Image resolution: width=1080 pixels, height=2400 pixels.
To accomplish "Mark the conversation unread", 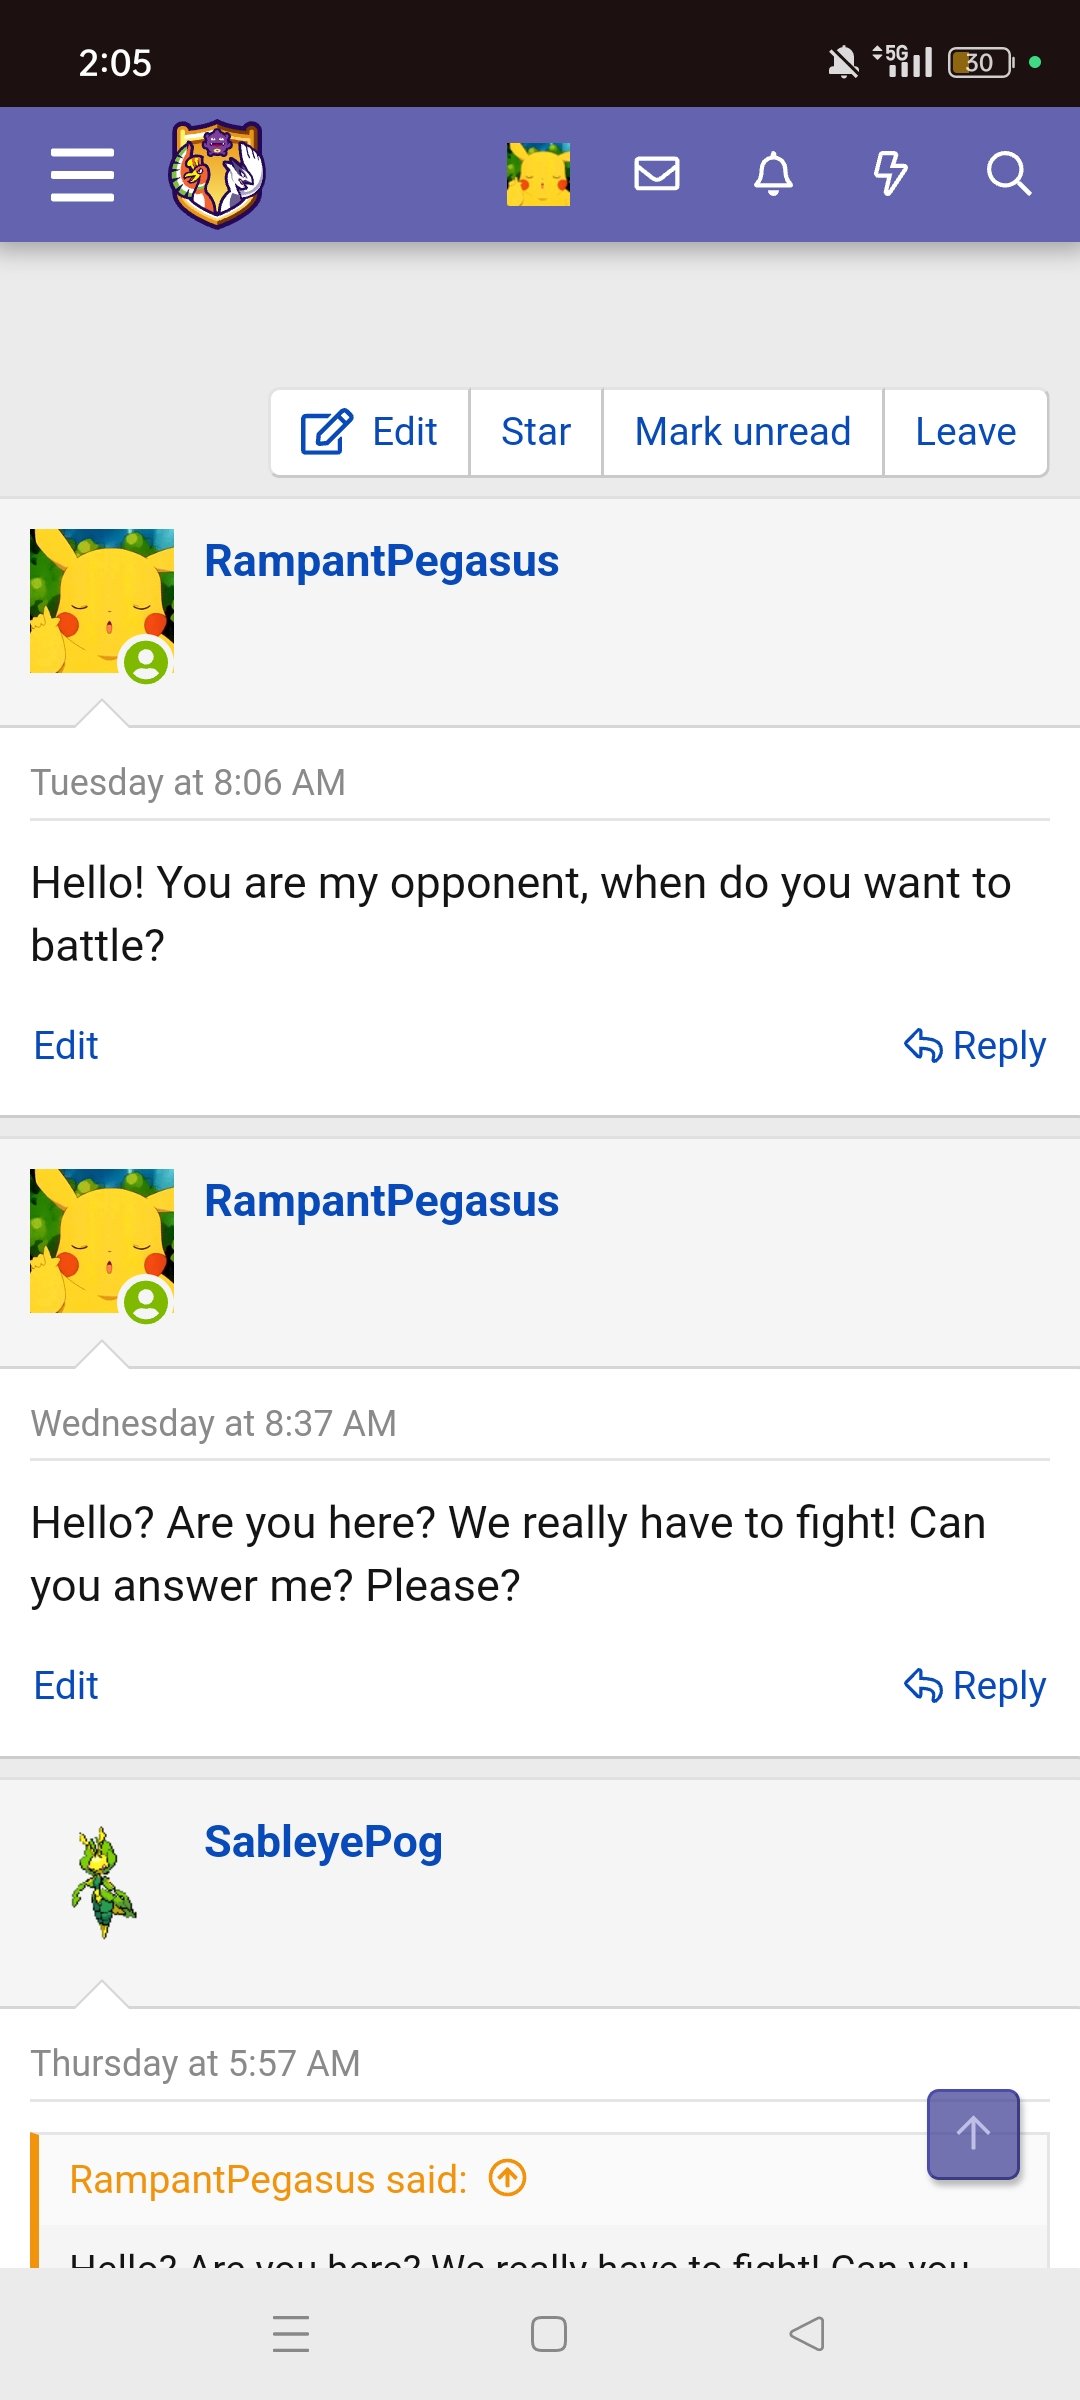I will pos(742,432).
